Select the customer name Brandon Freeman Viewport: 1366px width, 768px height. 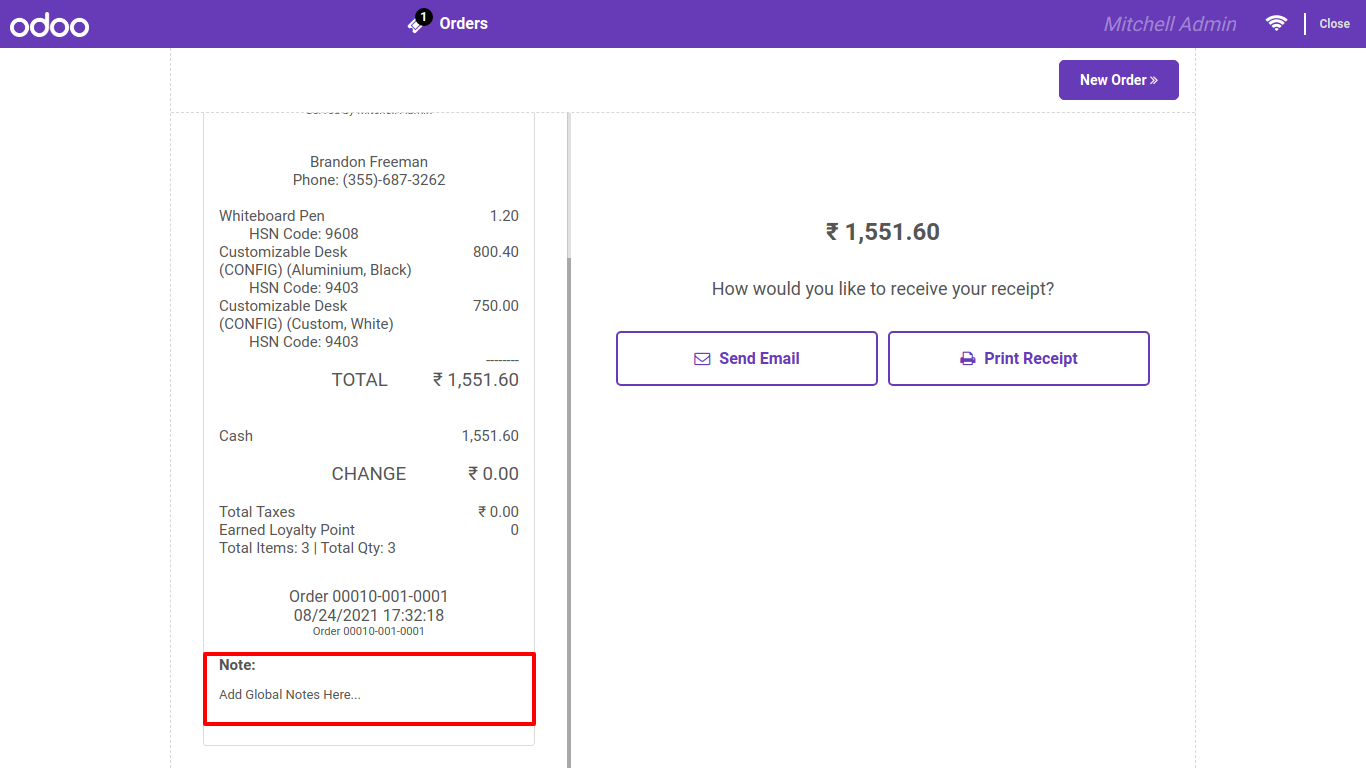tap(369, 162)
